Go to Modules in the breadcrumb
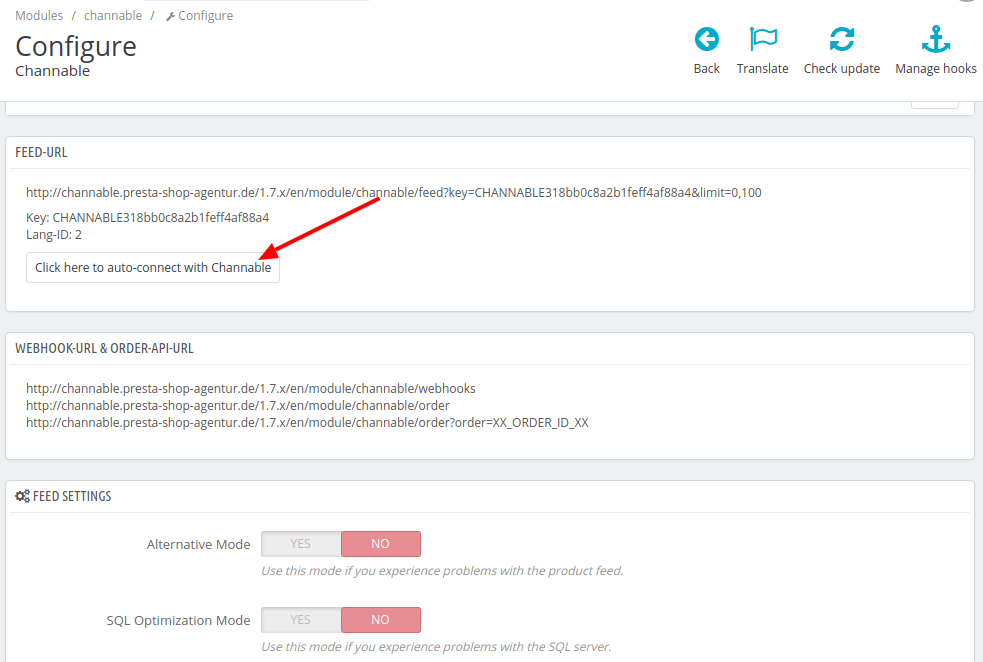Viewport: 983px width, 662px height. click(39, 16)
